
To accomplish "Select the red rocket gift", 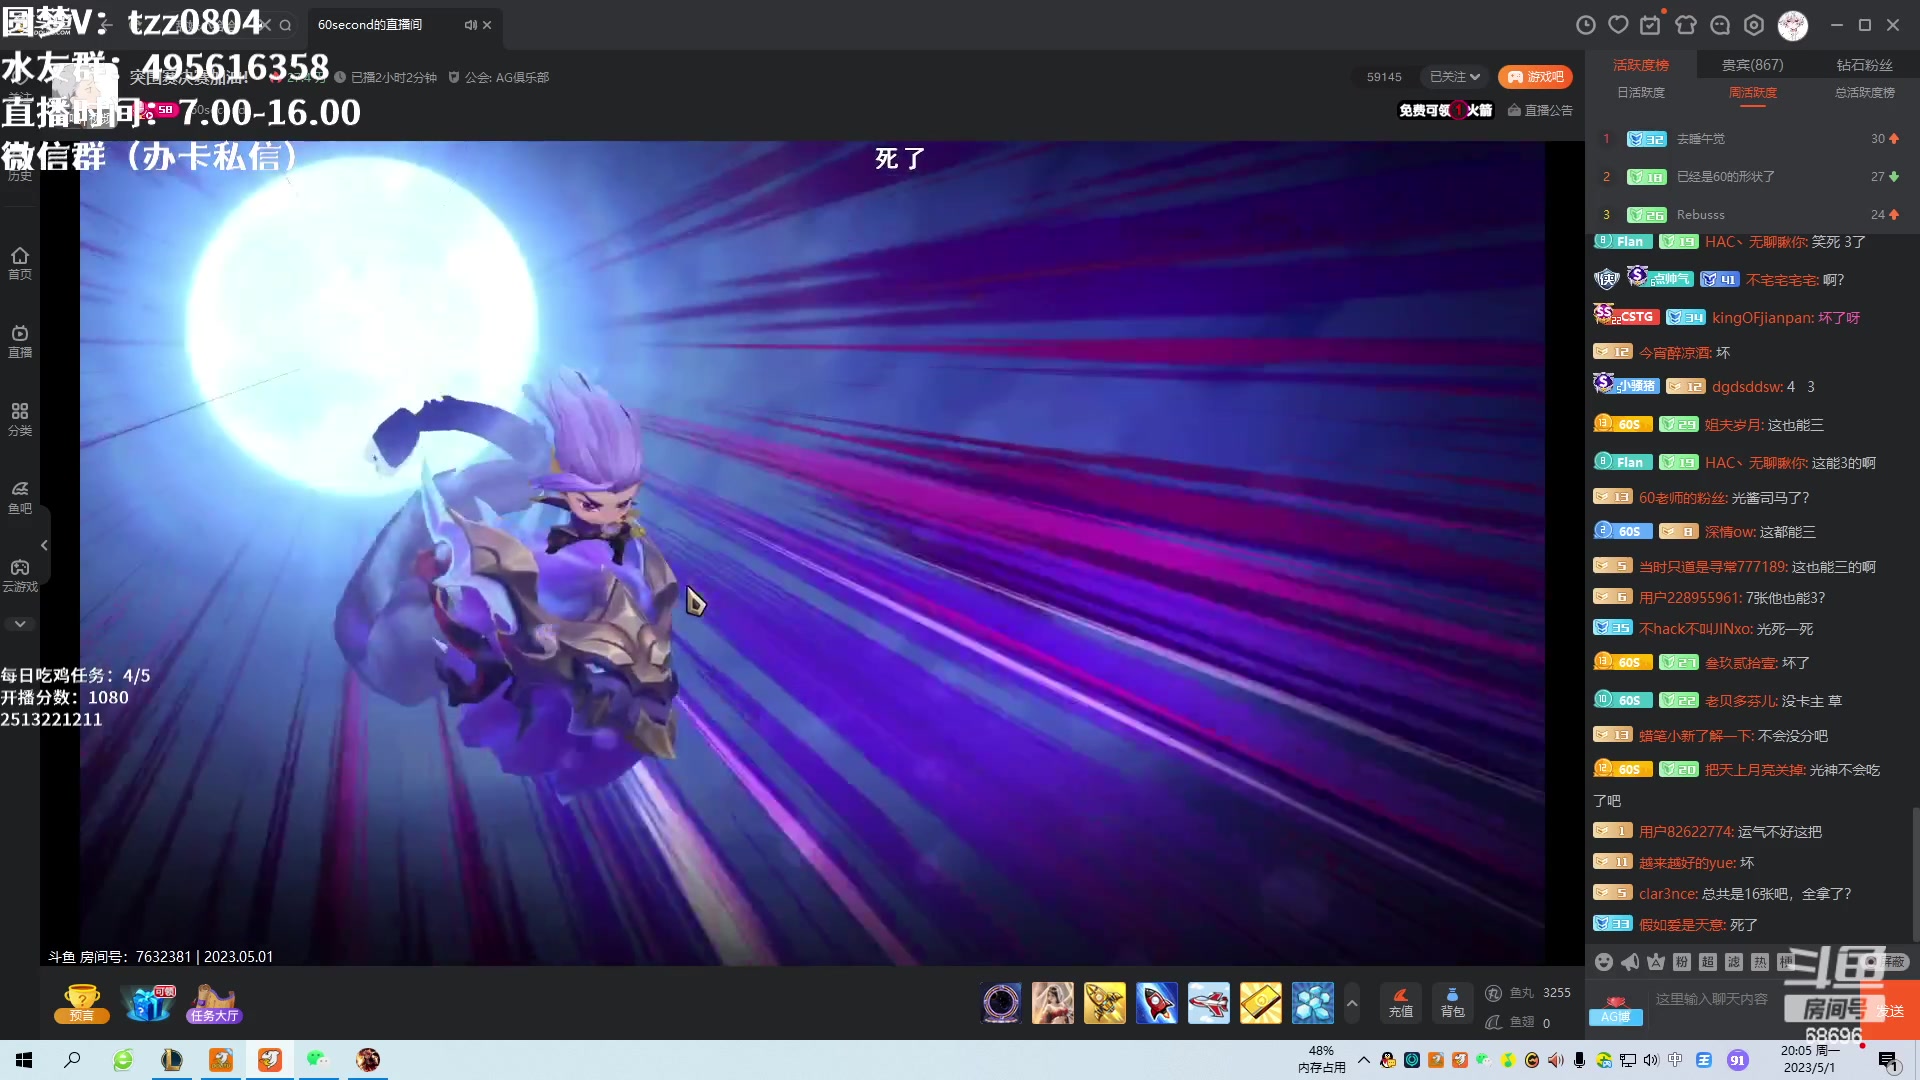I will click(1157, 1003).
